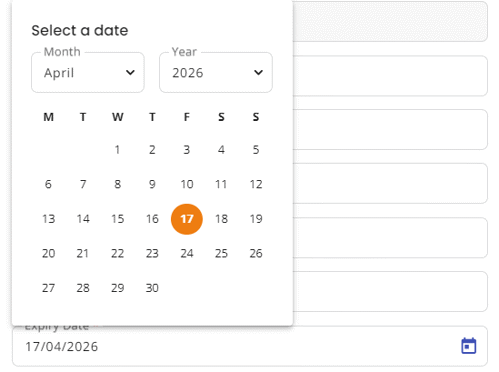The image size is (499, 372).
Task: Select date 24 on the calendar
Action: click(187, 254)
